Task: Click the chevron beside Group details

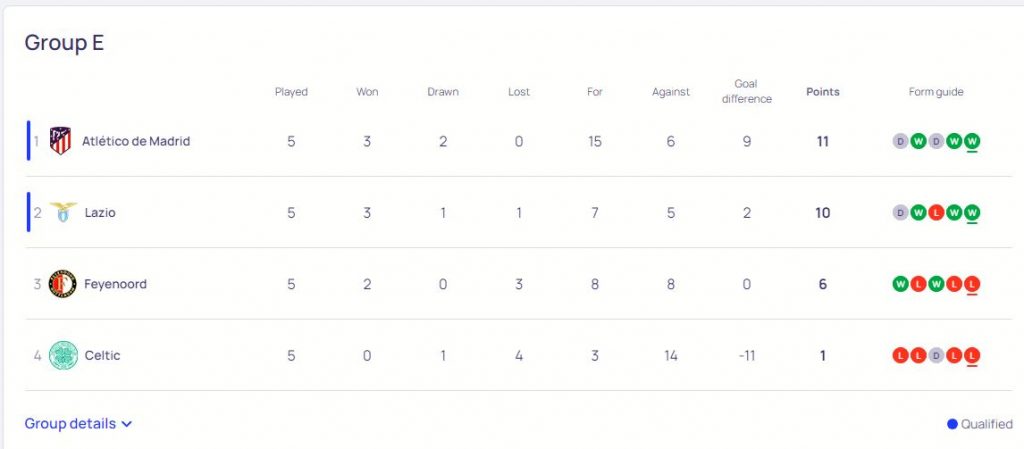Action: point(127,424)
